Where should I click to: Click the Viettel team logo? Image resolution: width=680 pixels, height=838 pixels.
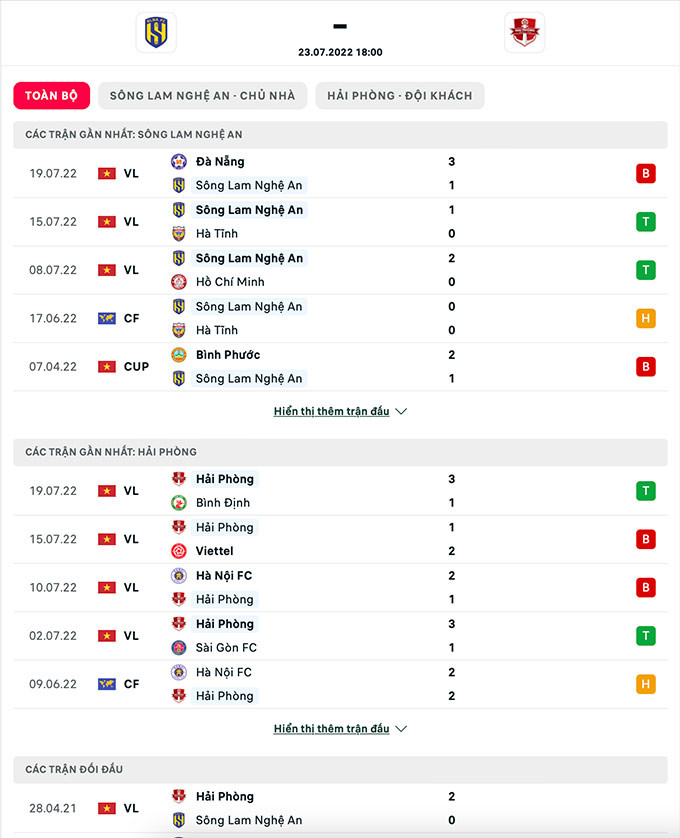[x=179, y=551]
